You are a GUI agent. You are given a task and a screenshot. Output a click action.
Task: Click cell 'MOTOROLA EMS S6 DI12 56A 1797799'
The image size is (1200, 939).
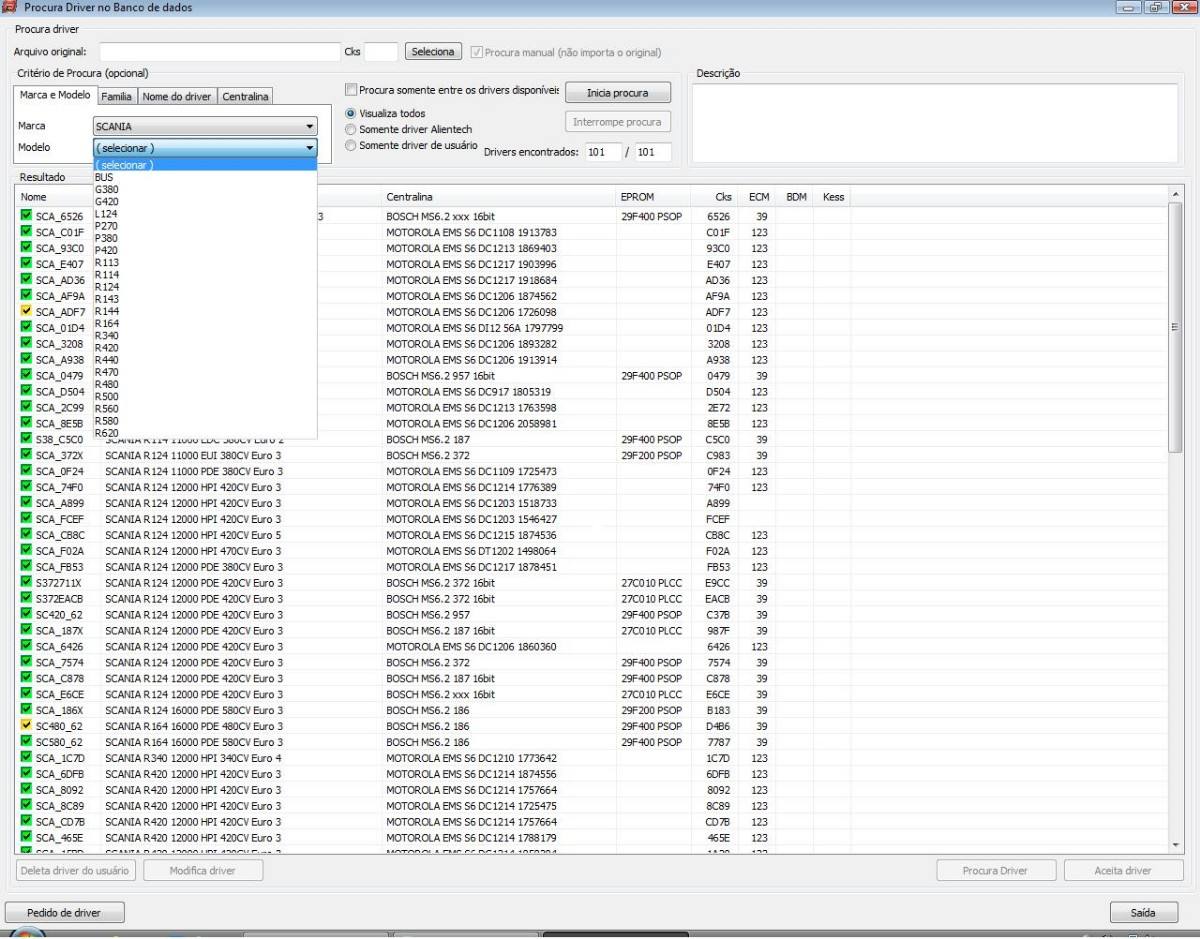[475, 328]
